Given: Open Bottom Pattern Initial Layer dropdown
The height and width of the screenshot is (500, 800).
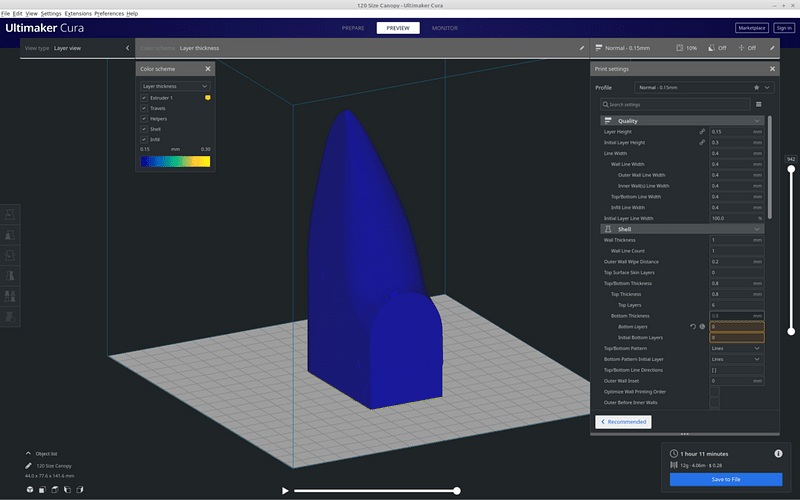Looking at the screenshot, I should [737, 359].
